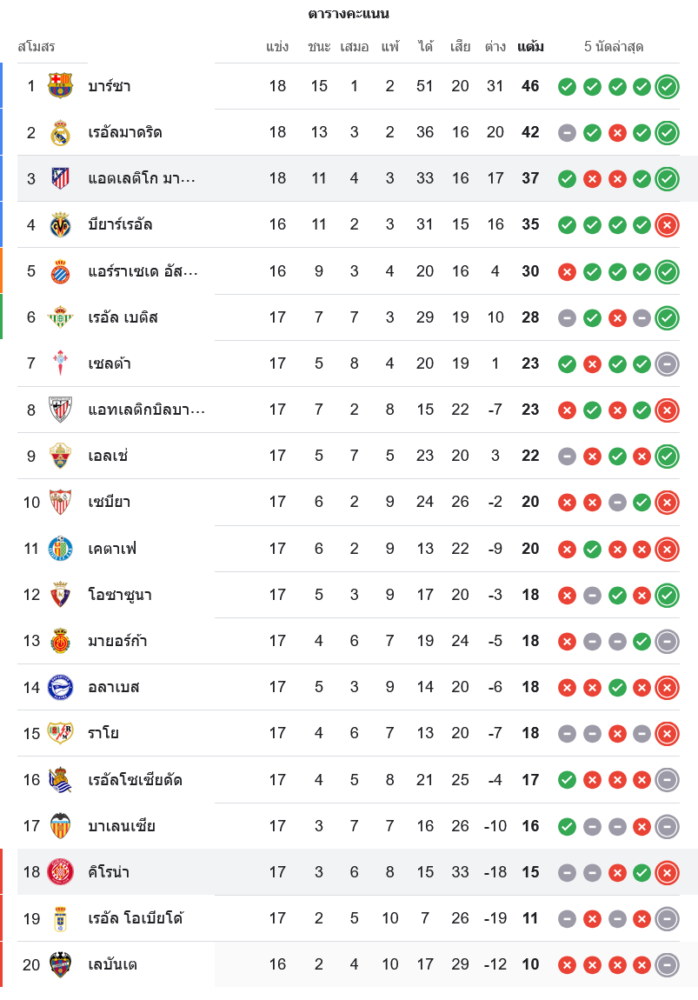
Task: Click the มายอร์ก้า team name
Action: 117,641
